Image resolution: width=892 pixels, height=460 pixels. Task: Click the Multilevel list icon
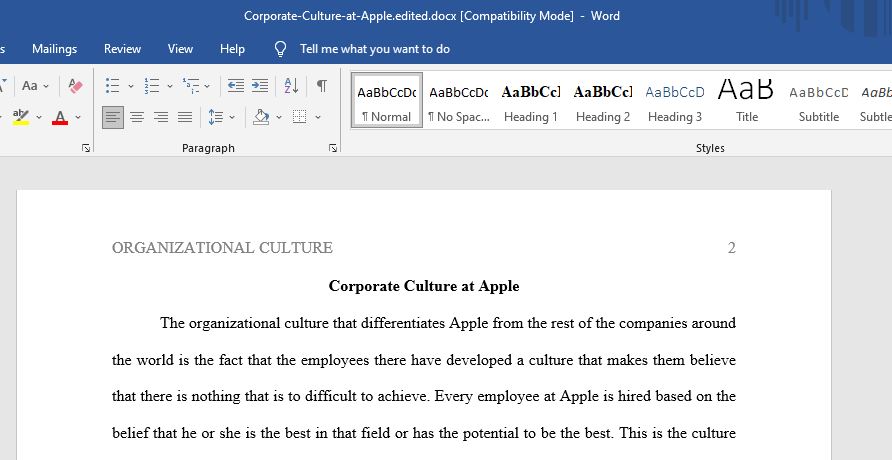[x=191, y=86]
